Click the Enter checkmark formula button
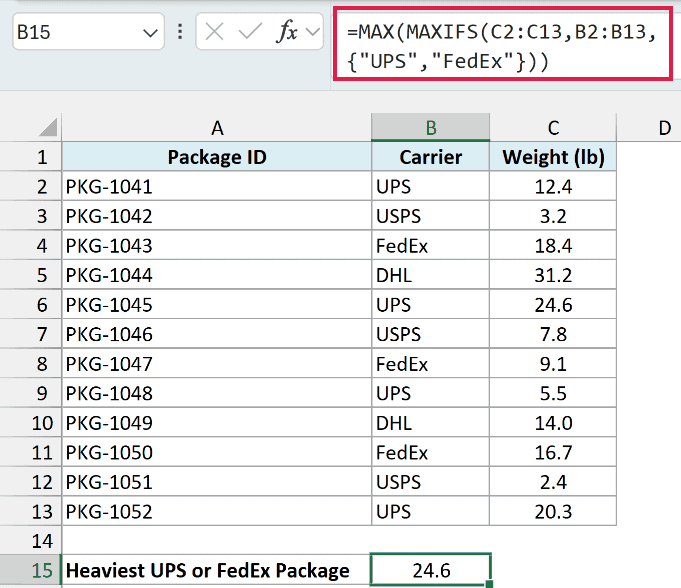 tap(250, 32)
